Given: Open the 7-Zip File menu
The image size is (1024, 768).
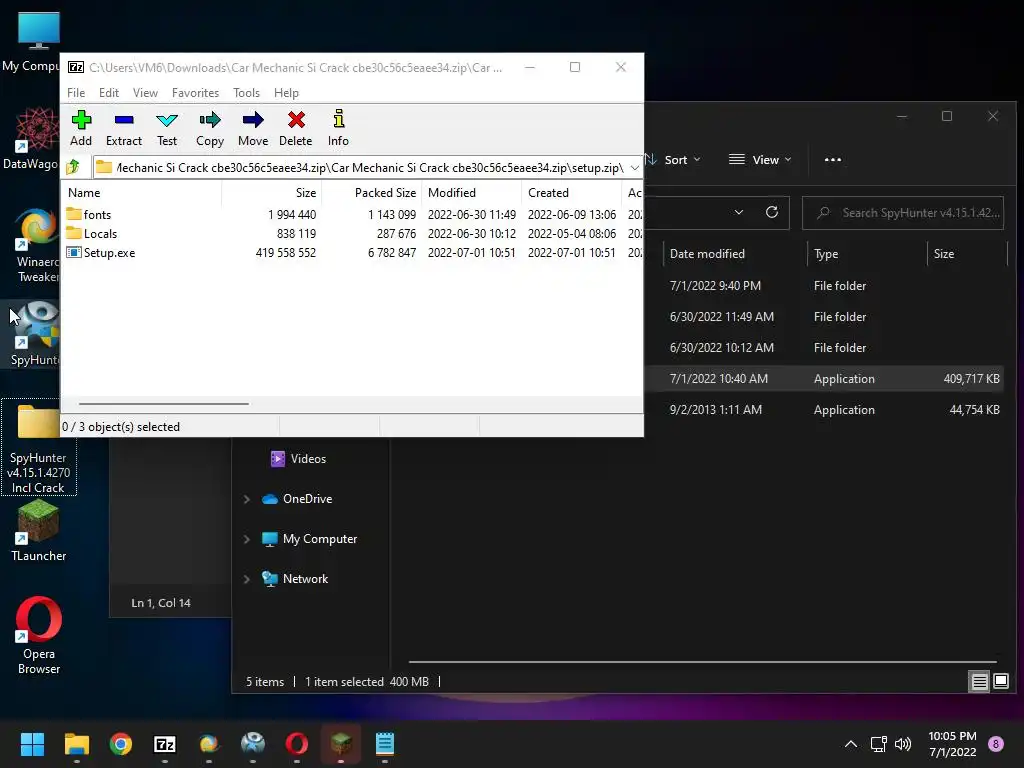Looking at the screenshot, I should click(76, 93).
